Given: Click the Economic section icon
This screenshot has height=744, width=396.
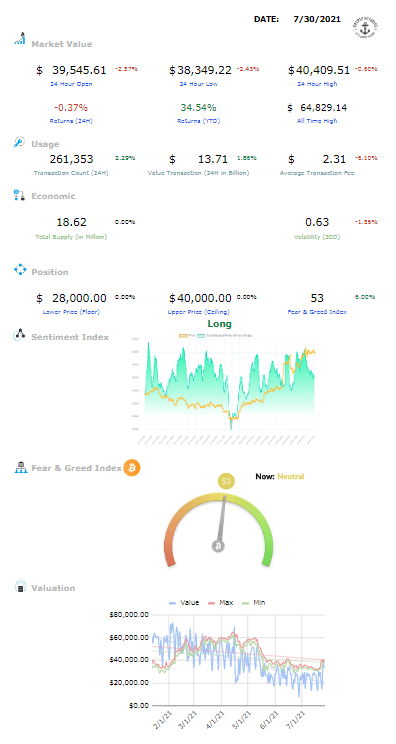Looking at the screenshot, I should (x=19, y=195).
